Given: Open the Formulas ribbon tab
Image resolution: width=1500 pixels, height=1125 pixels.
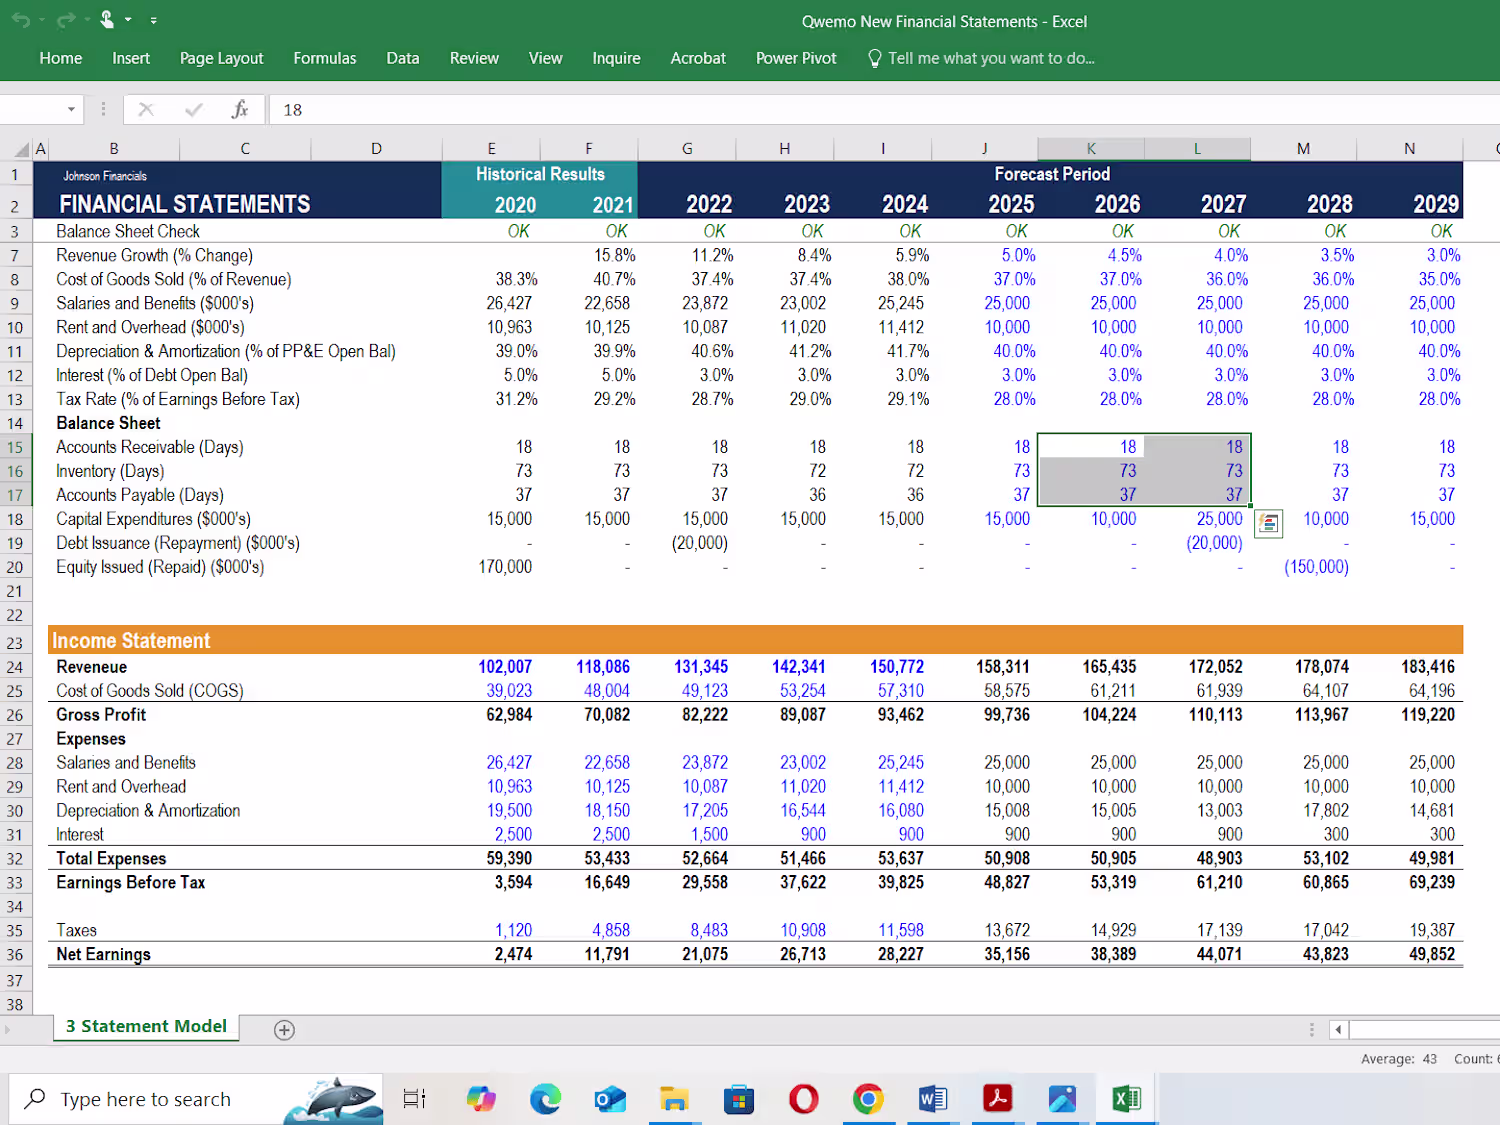Looking at the screenshot, I should pyautogui.click(x=324, y=58).
